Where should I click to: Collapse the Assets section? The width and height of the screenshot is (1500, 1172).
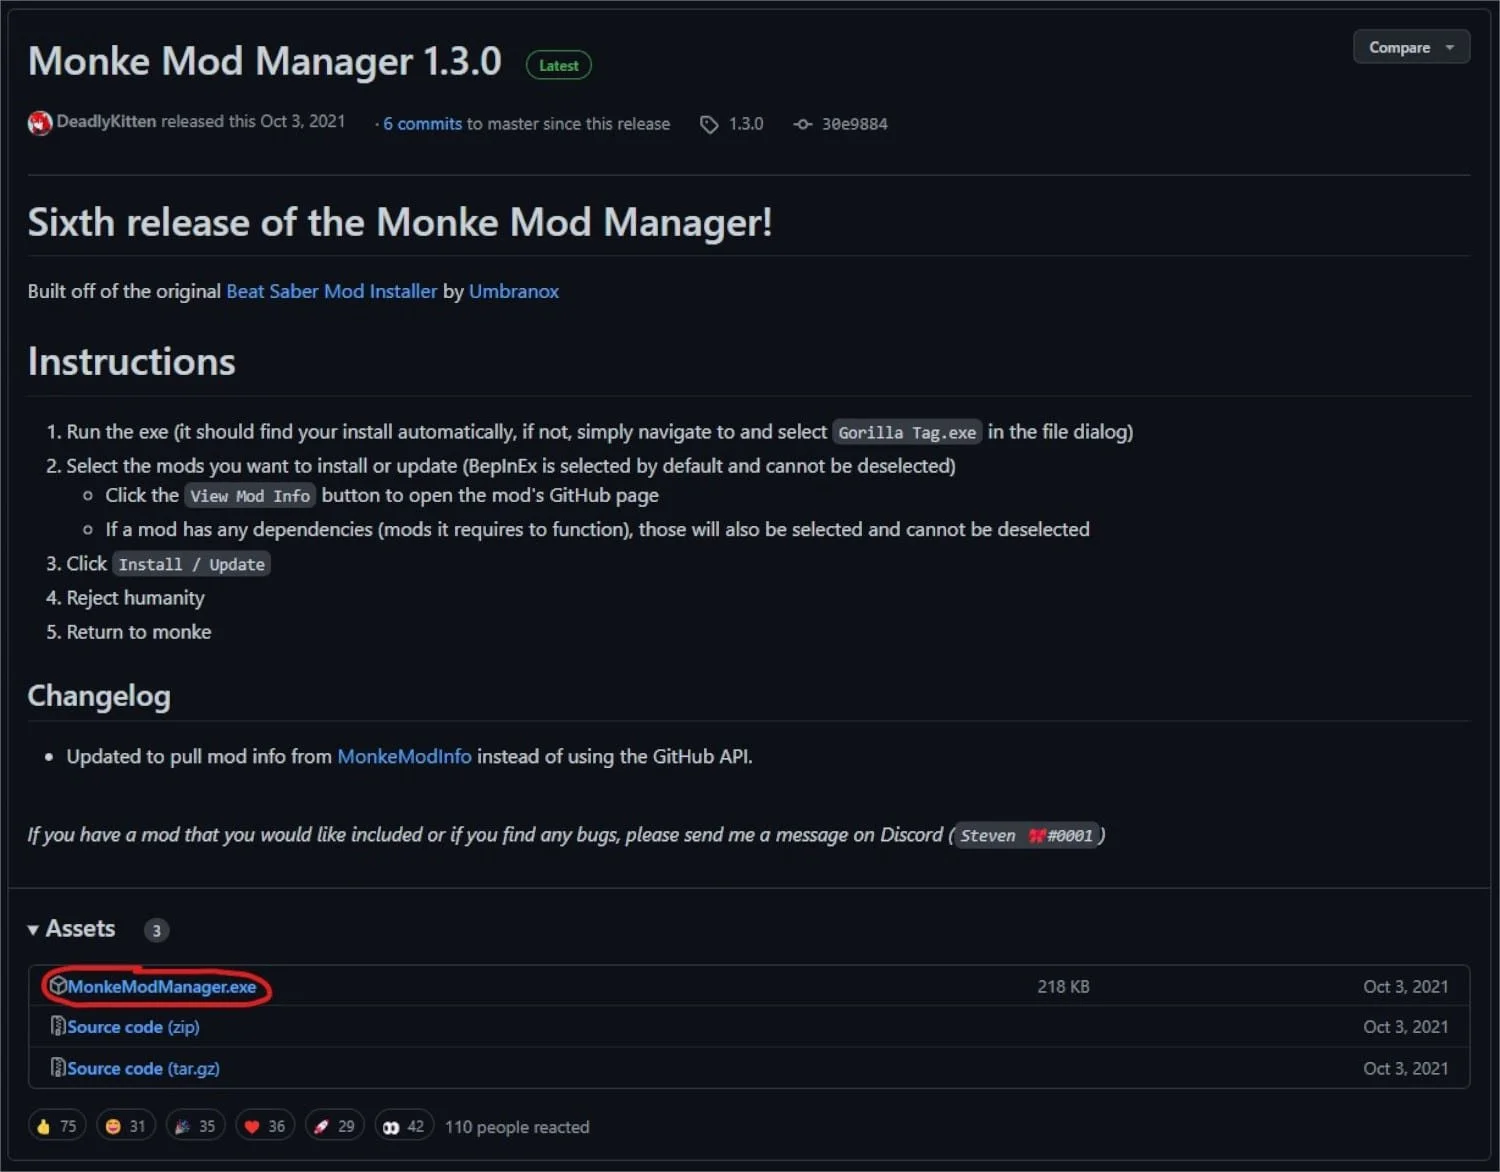point(33,928)
